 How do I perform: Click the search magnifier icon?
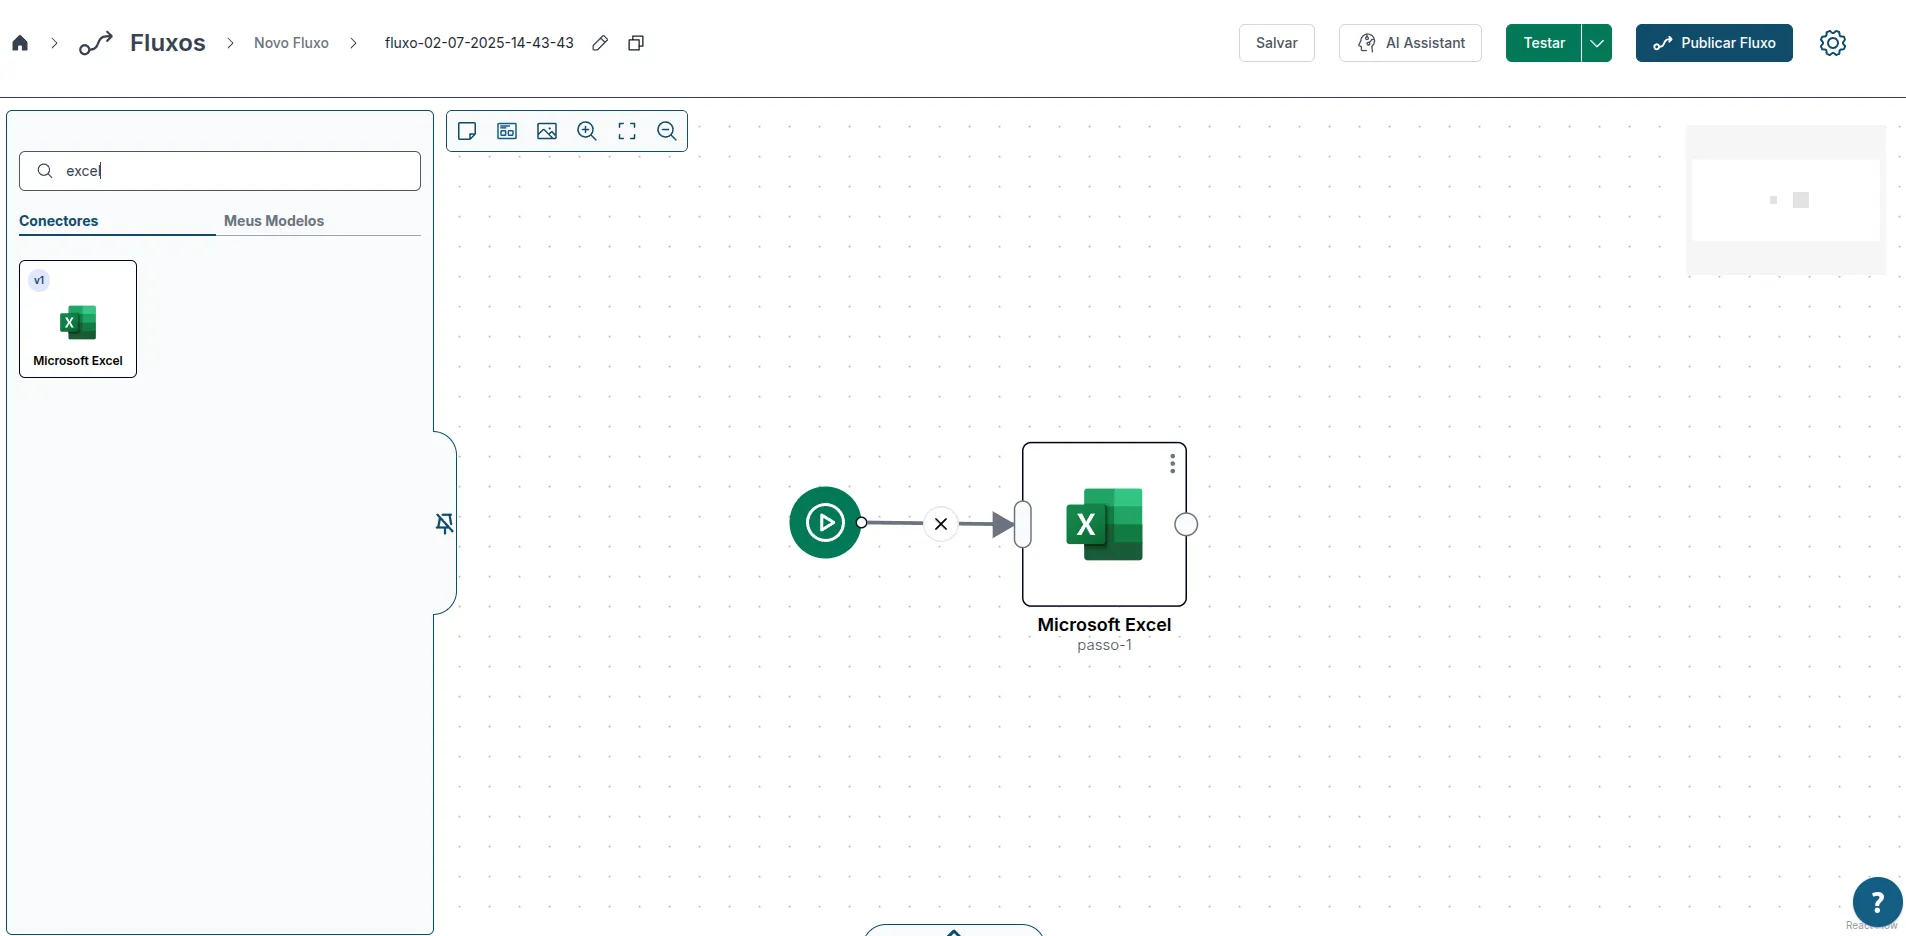[x=45, y=171]
